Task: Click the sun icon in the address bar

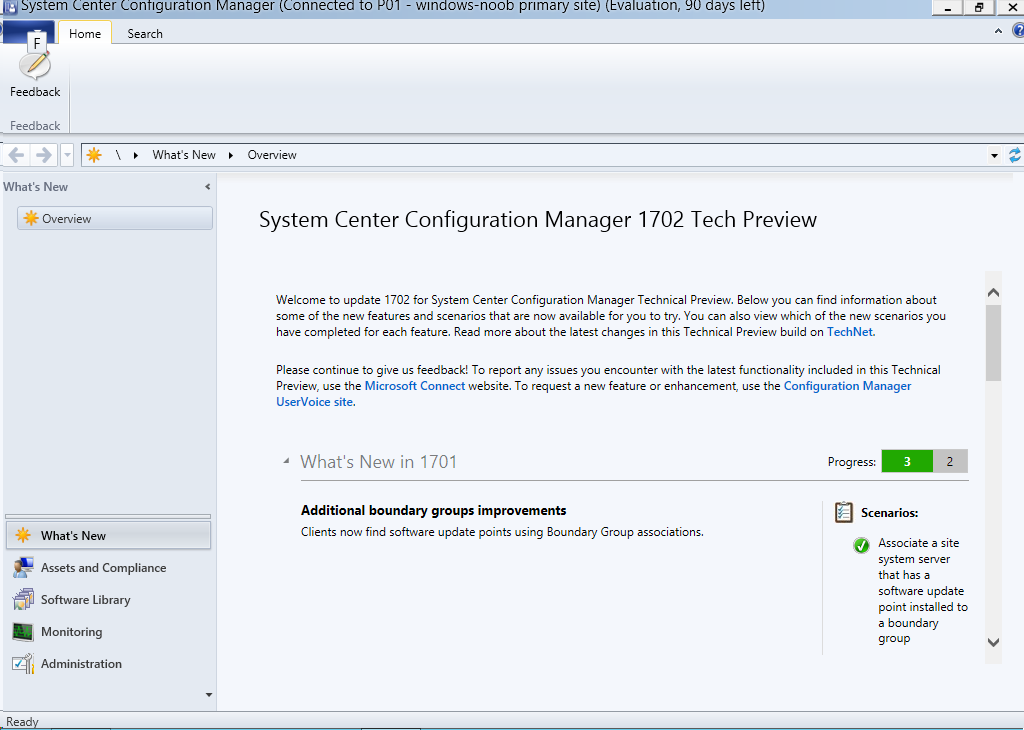Action: [94, 155]
